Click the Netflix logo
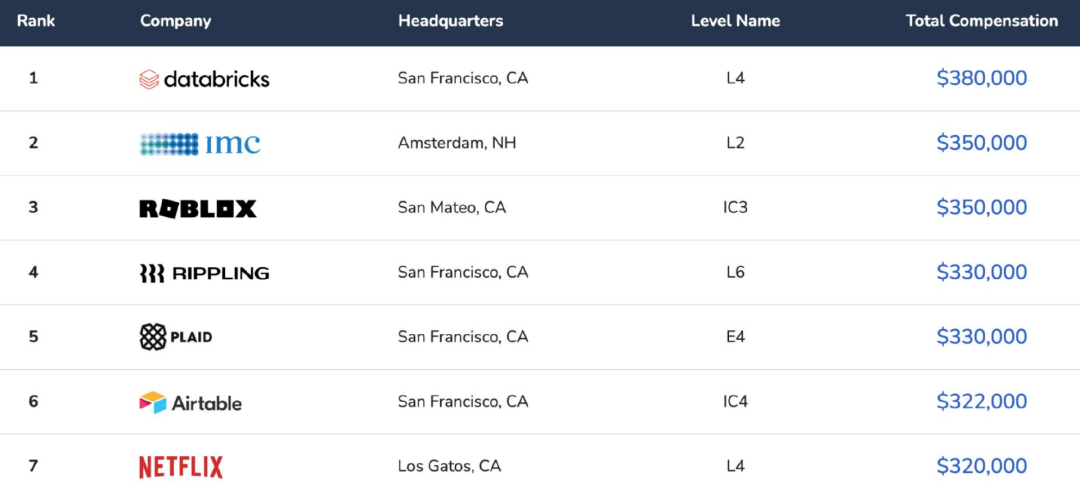The image size is (1080, 491). (180, 467)
